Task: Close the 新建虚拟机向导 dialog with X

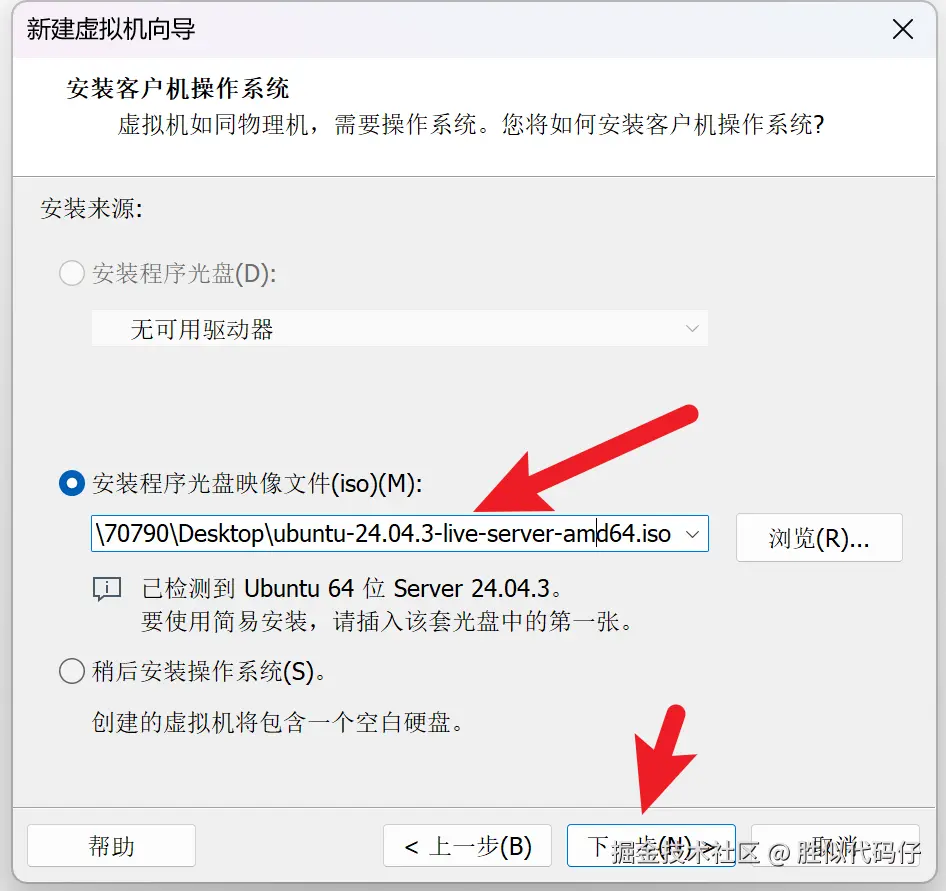Action: [x=903, y=29]
